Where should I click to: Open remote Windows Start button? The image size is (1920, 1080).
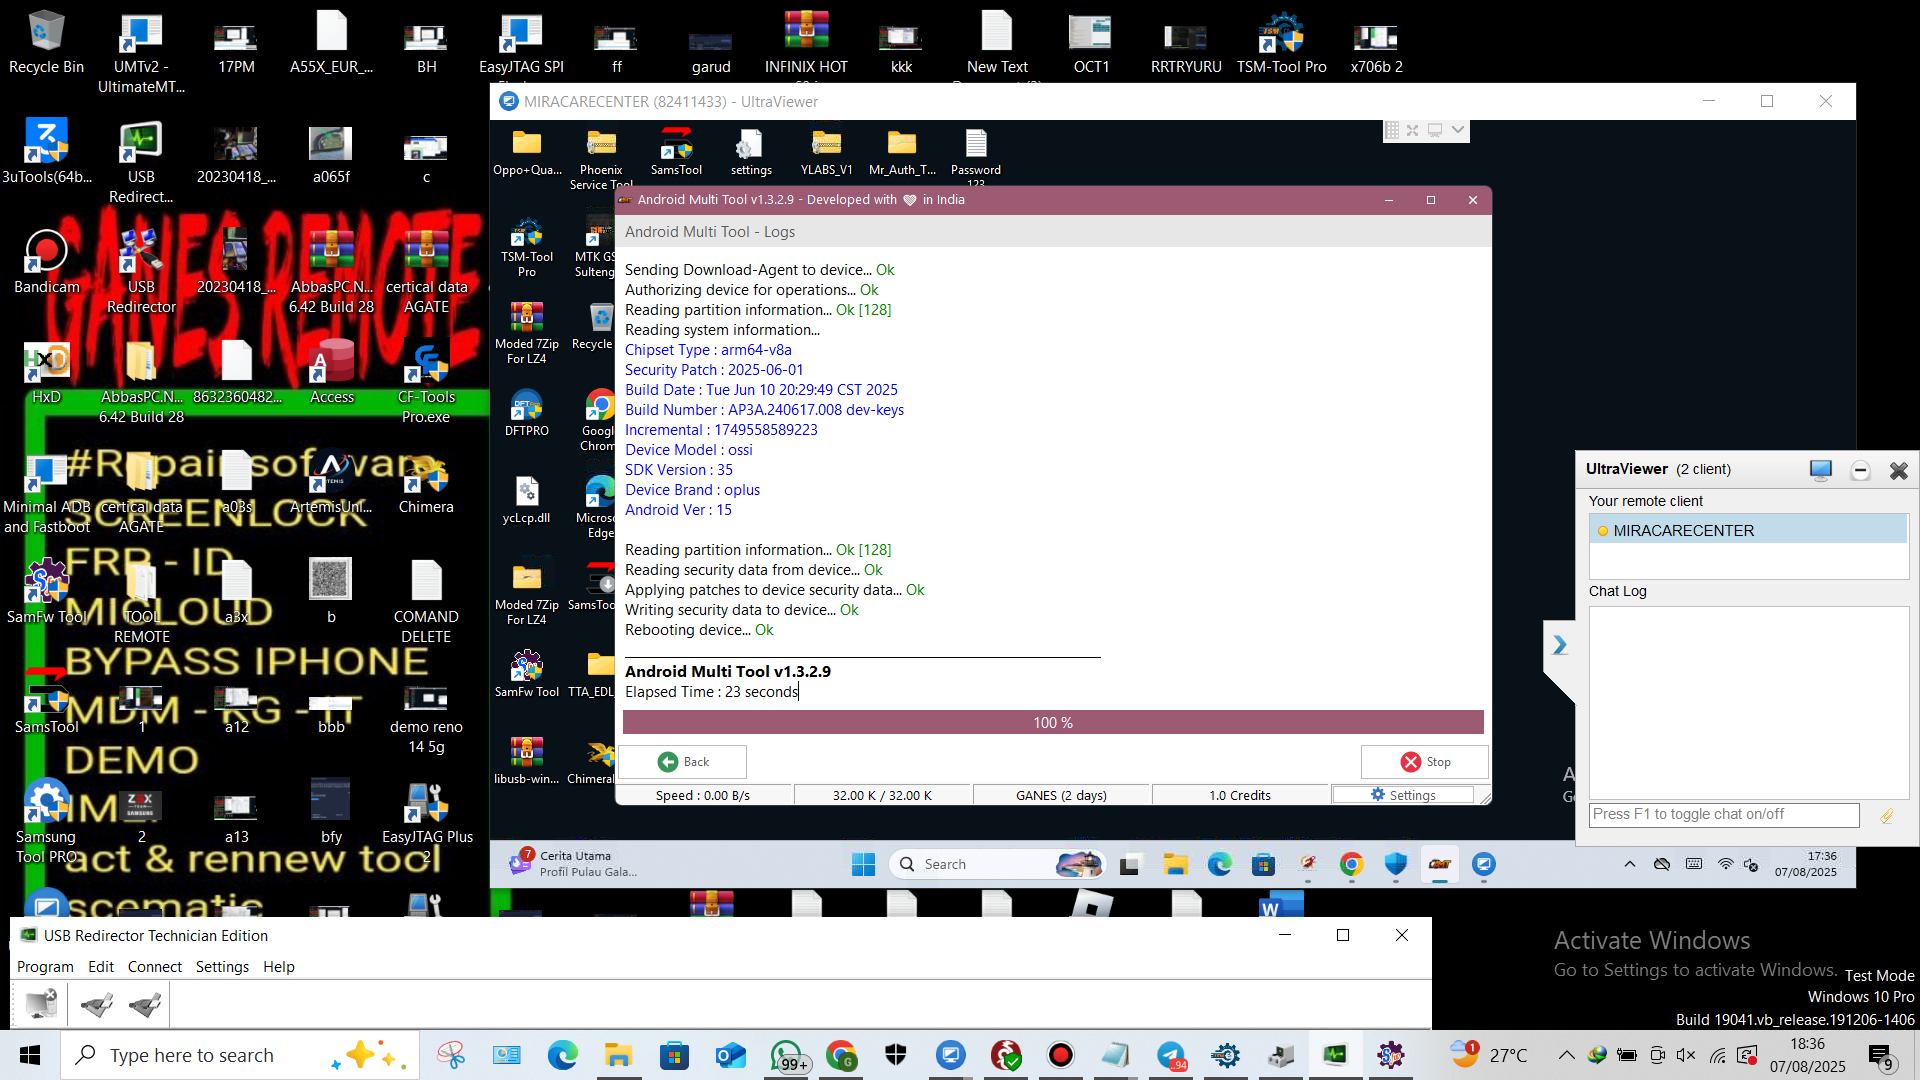[863, 864]
